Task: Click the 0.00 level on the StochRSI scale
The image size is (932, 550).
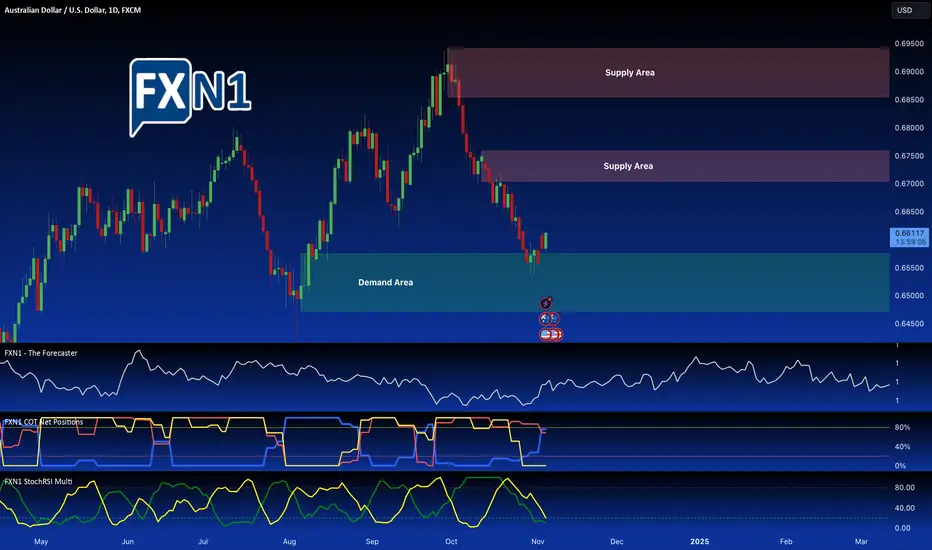Action: click(902, 528)
